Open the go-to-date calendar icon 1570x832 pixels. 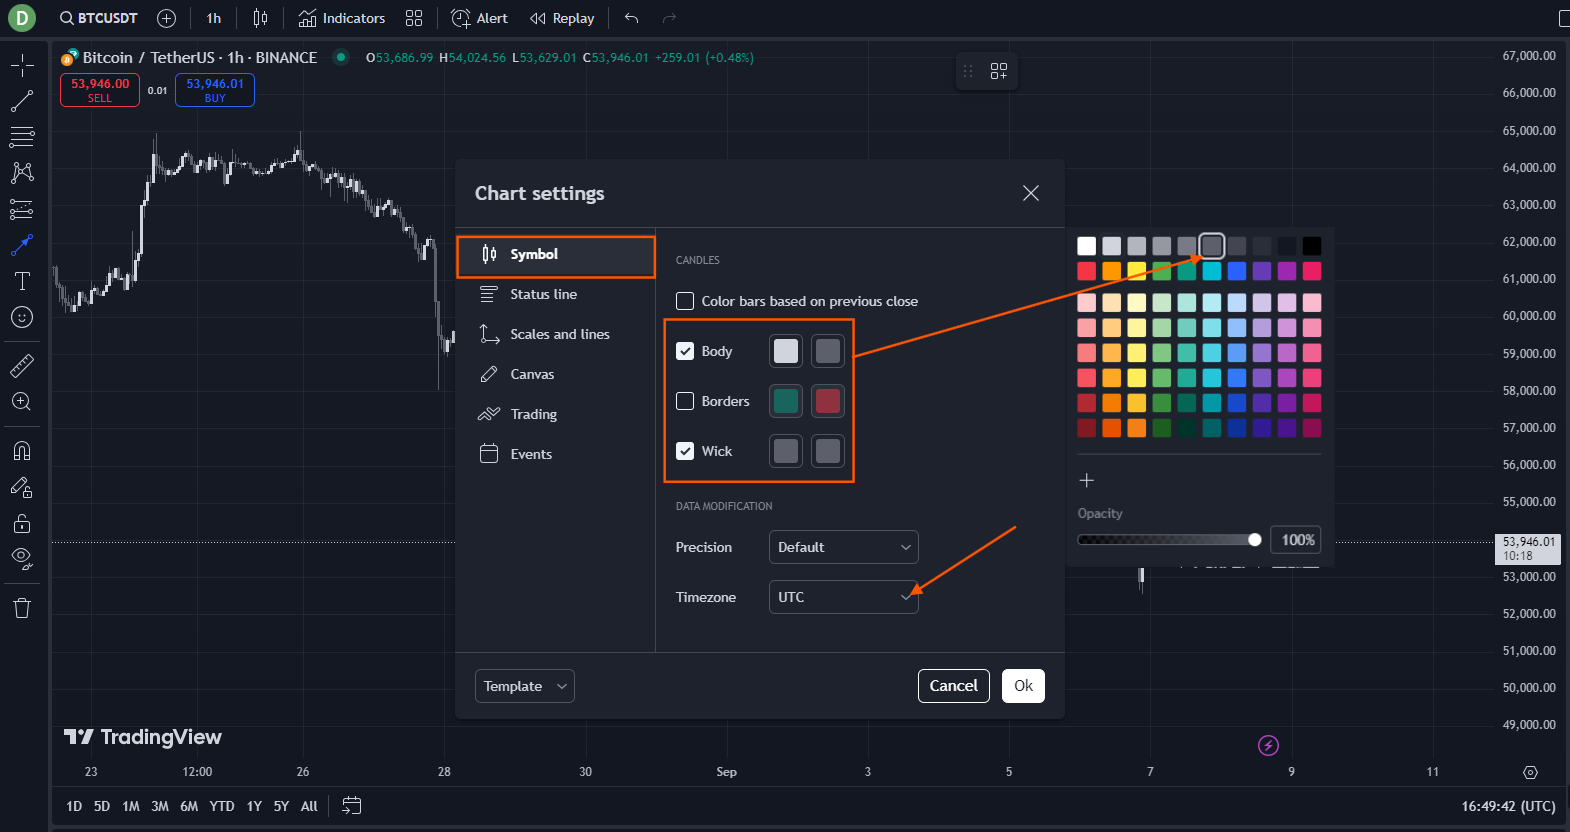point(351,805)
